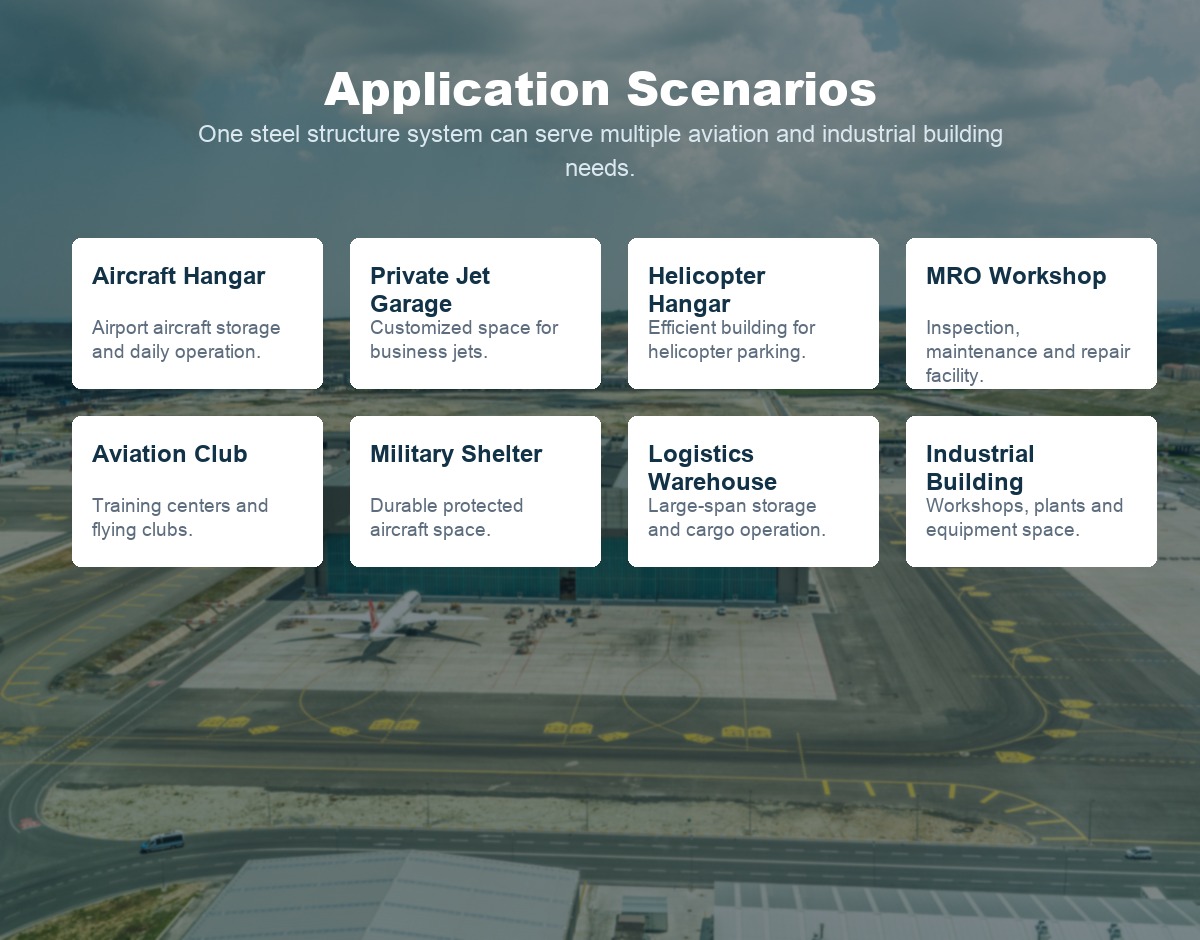1200x940 pixels.
Task: Click 'Training centers and flying clubs.' text
Action: (x=180, y=518)
